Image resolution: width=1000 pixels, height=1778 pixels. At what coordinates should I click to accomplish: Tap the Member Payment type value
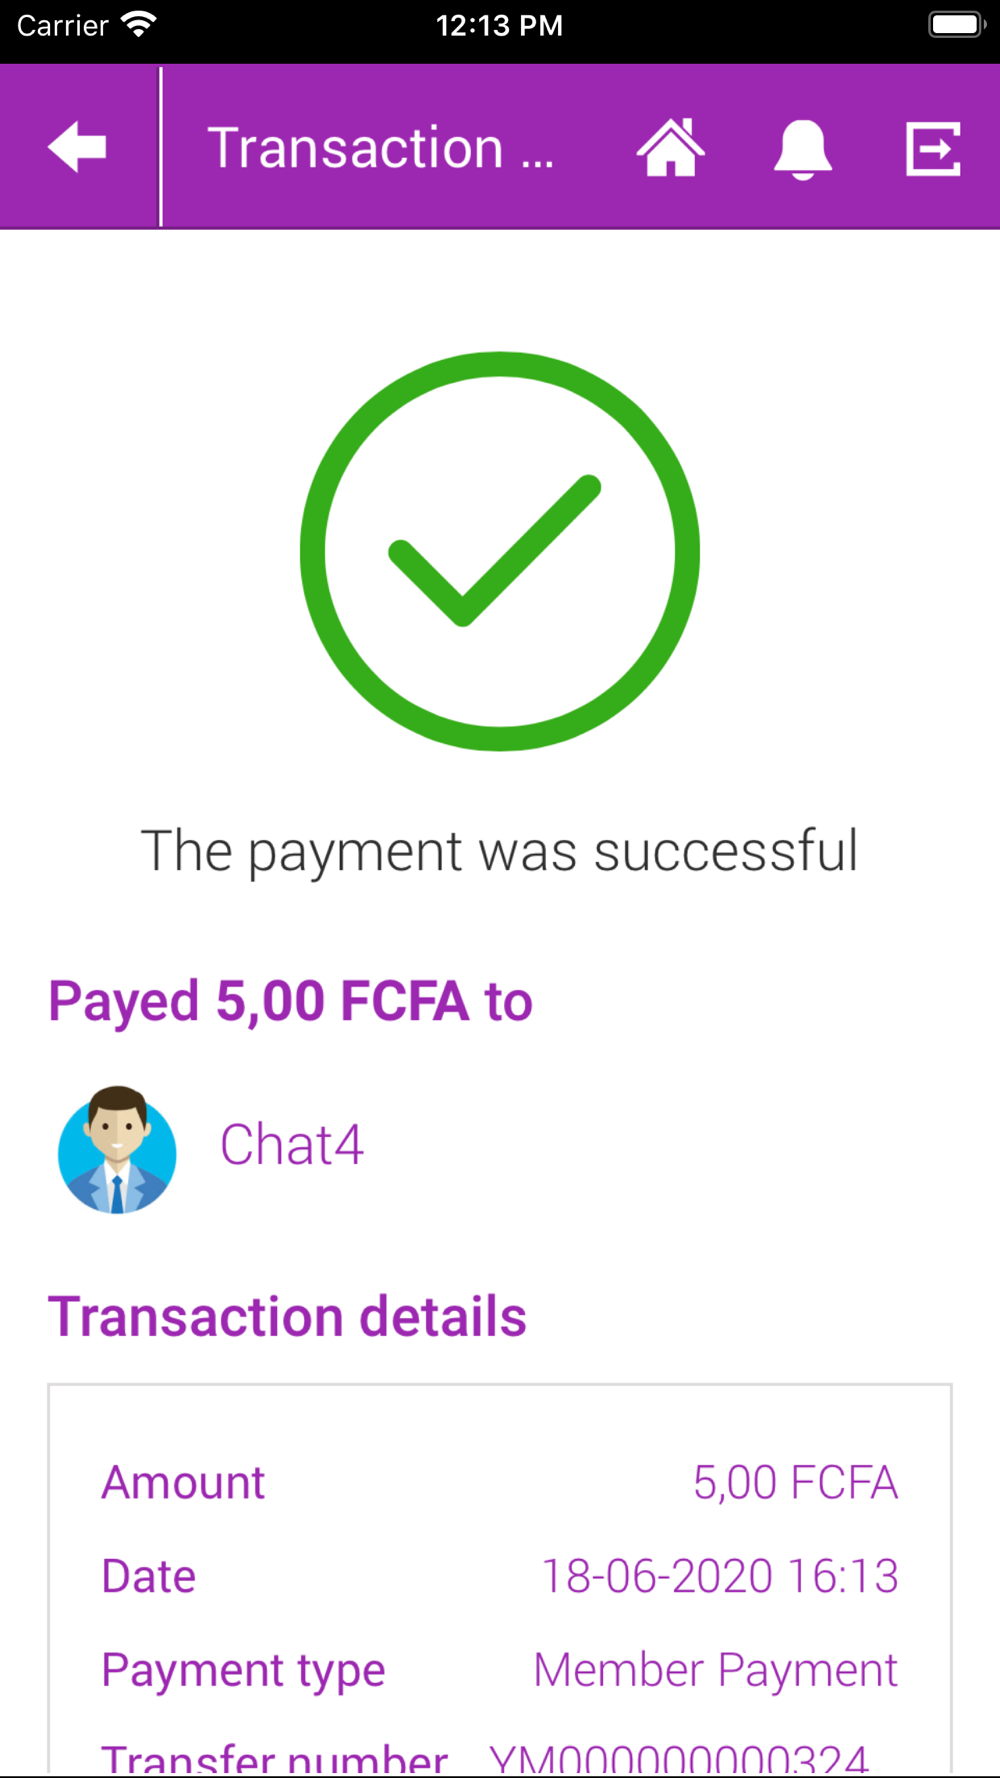coord(716,1670)
